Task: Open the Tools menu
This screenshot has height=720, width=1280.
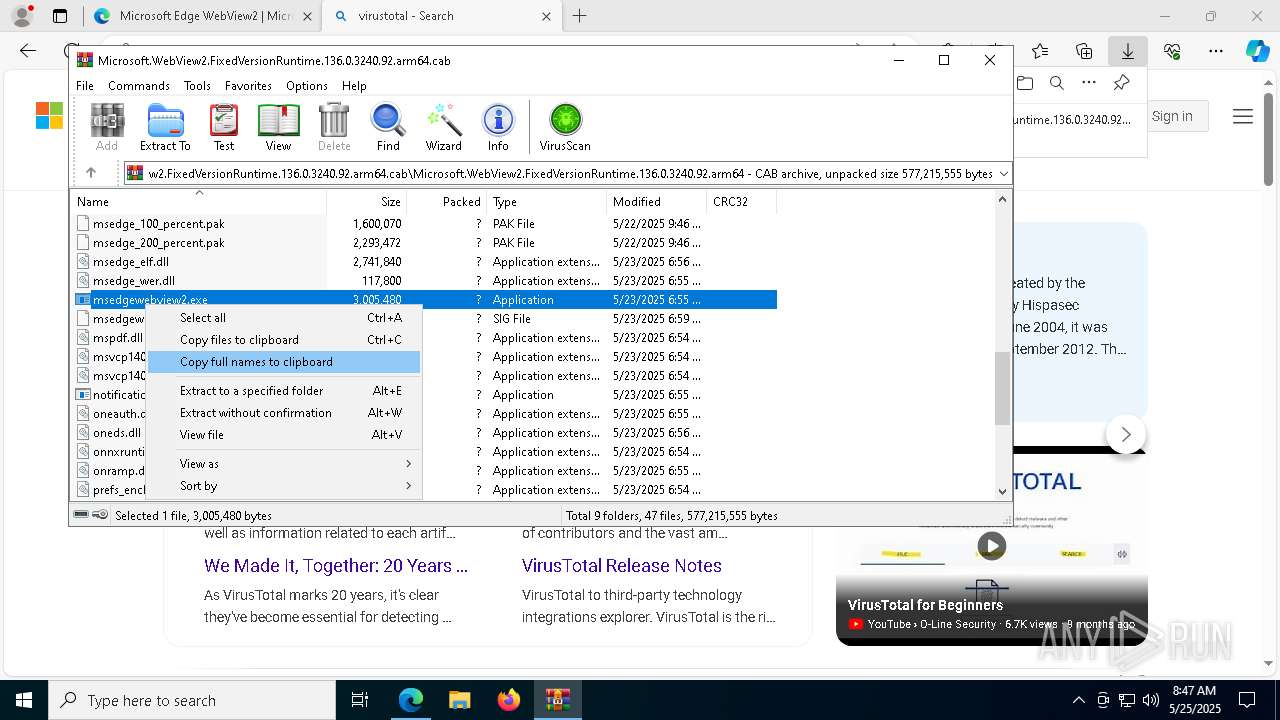Action: pos(197,86)
